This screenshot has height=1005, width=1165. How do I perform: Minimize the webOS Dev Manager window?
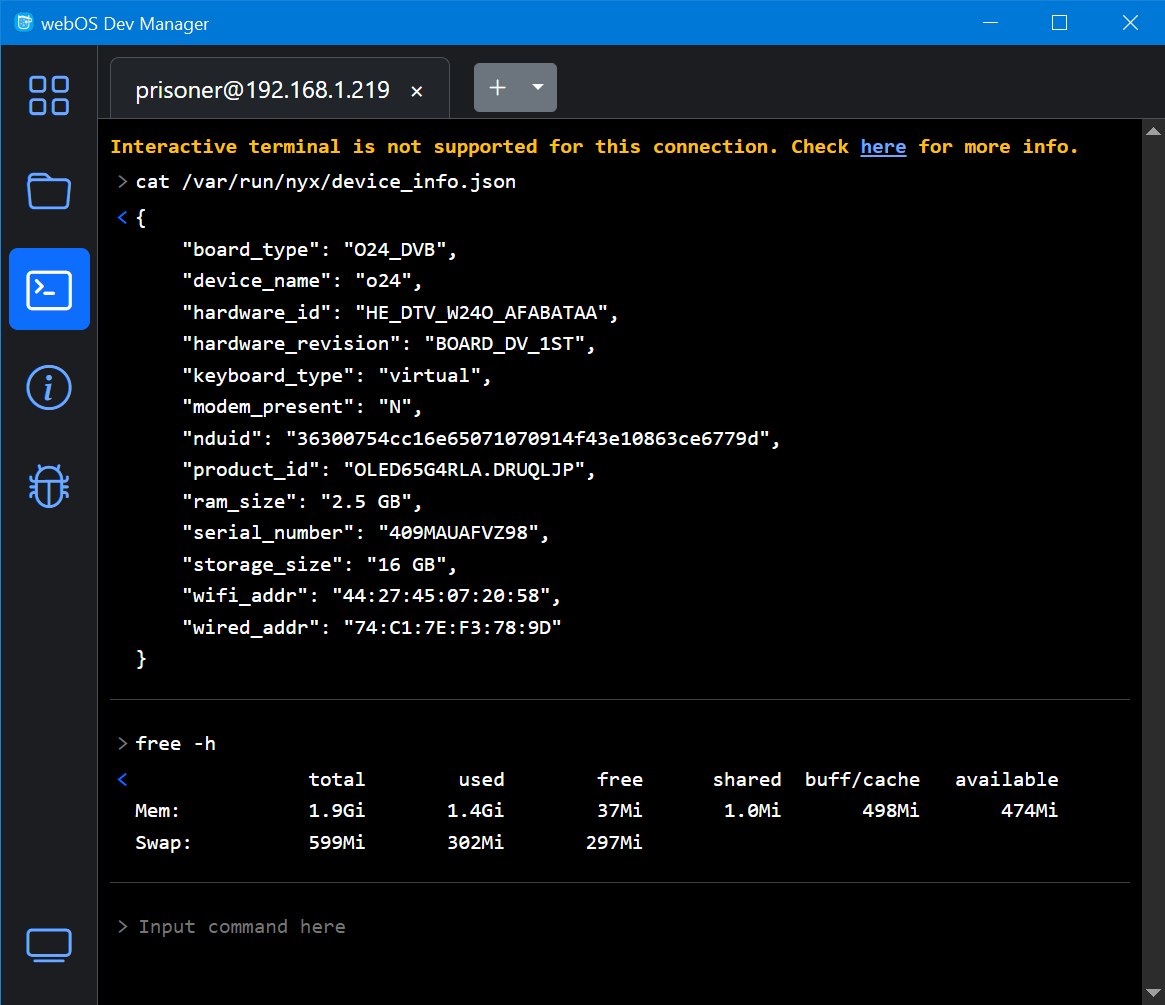click(x=989, y=23)
